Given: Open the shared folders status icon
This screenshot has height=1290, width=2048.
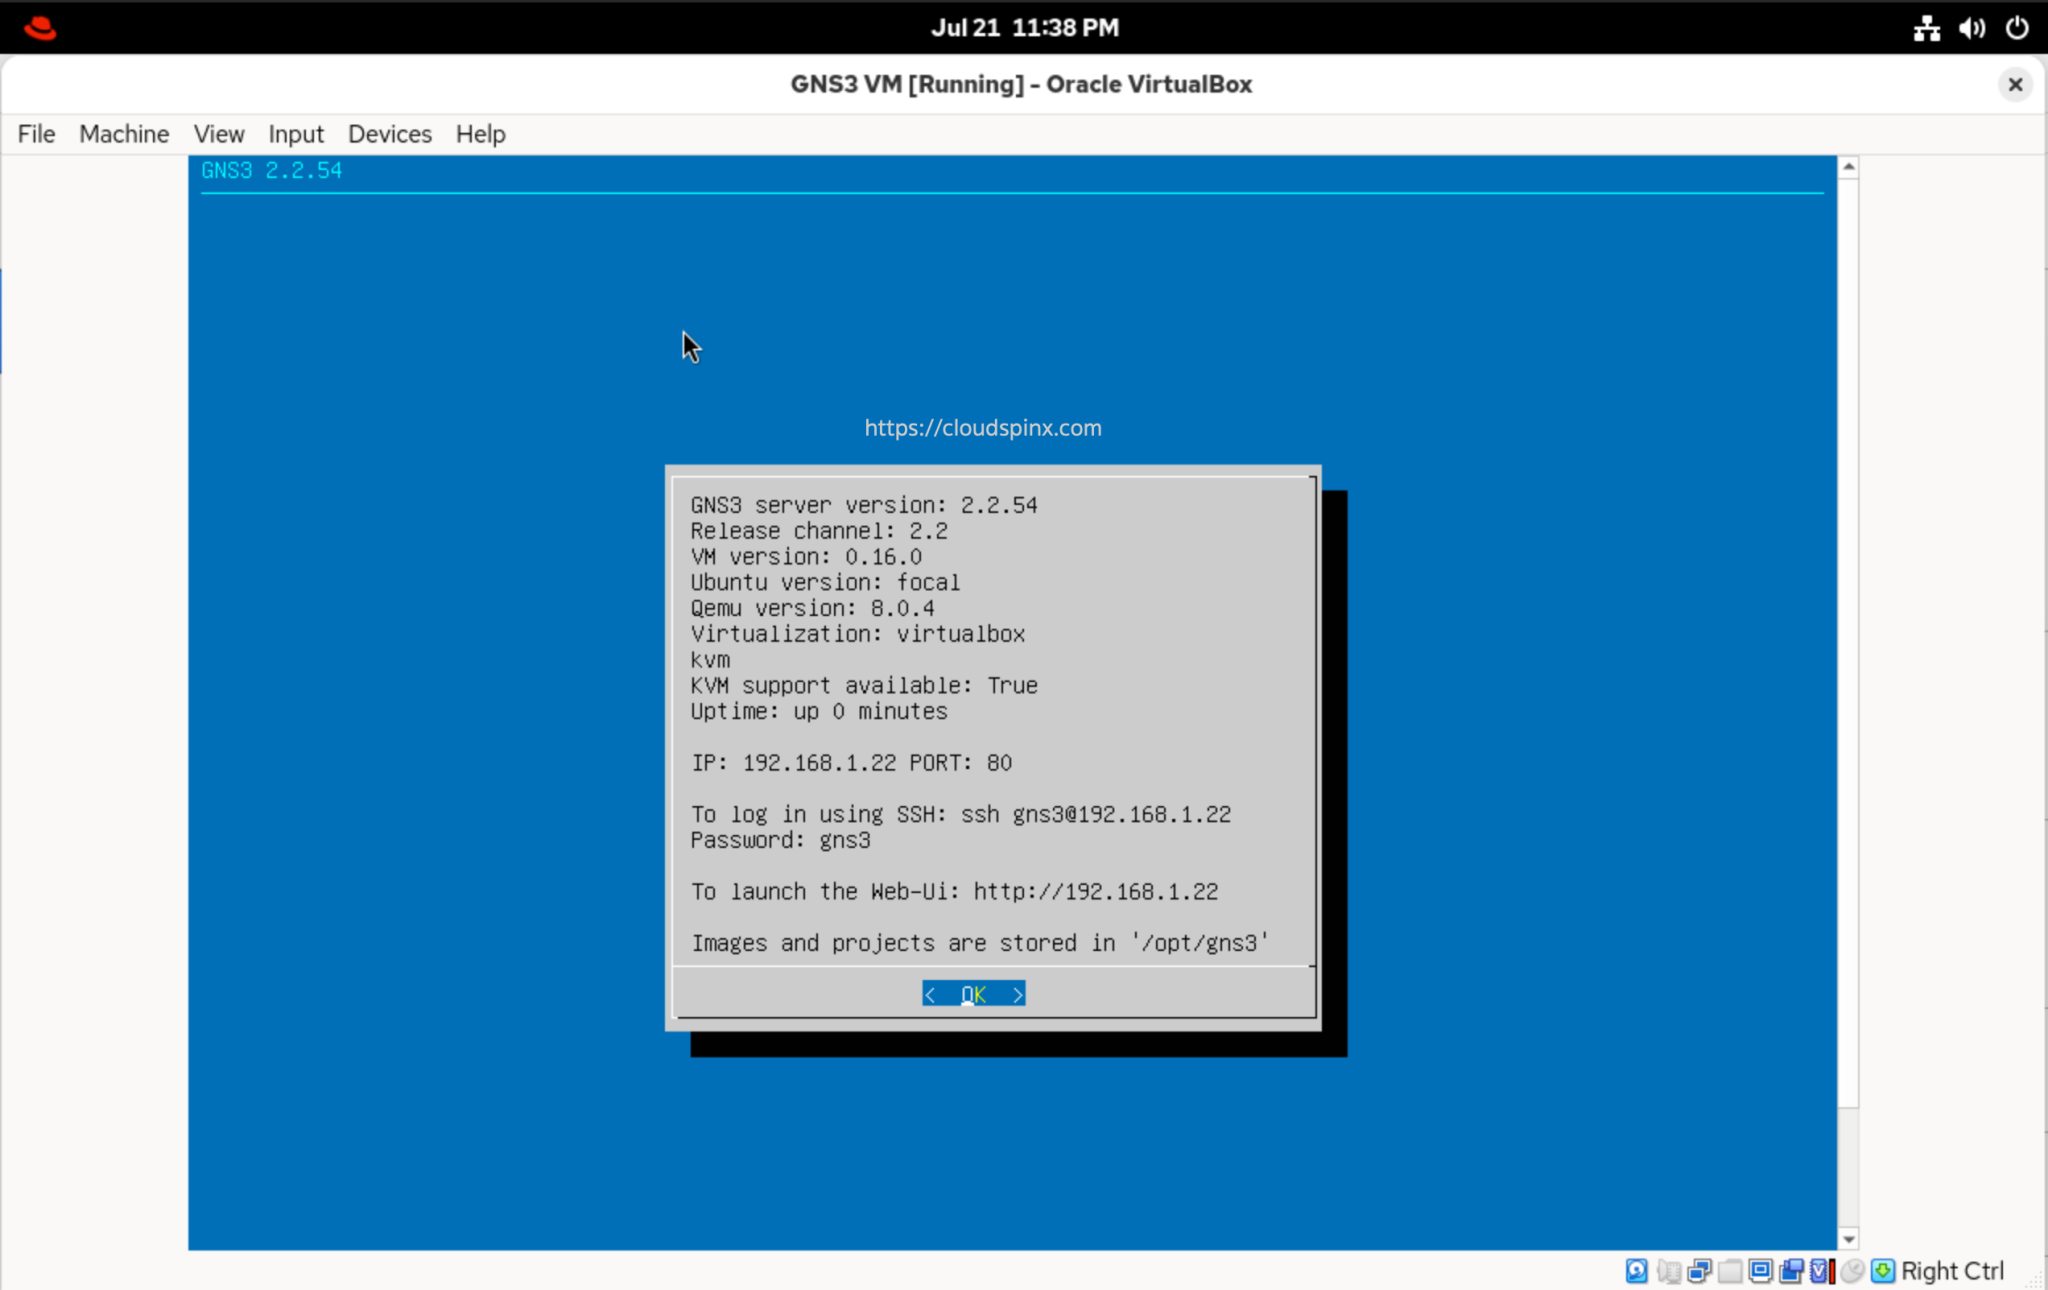Looking at the screenshot, I should (x=1729, y=1271).
